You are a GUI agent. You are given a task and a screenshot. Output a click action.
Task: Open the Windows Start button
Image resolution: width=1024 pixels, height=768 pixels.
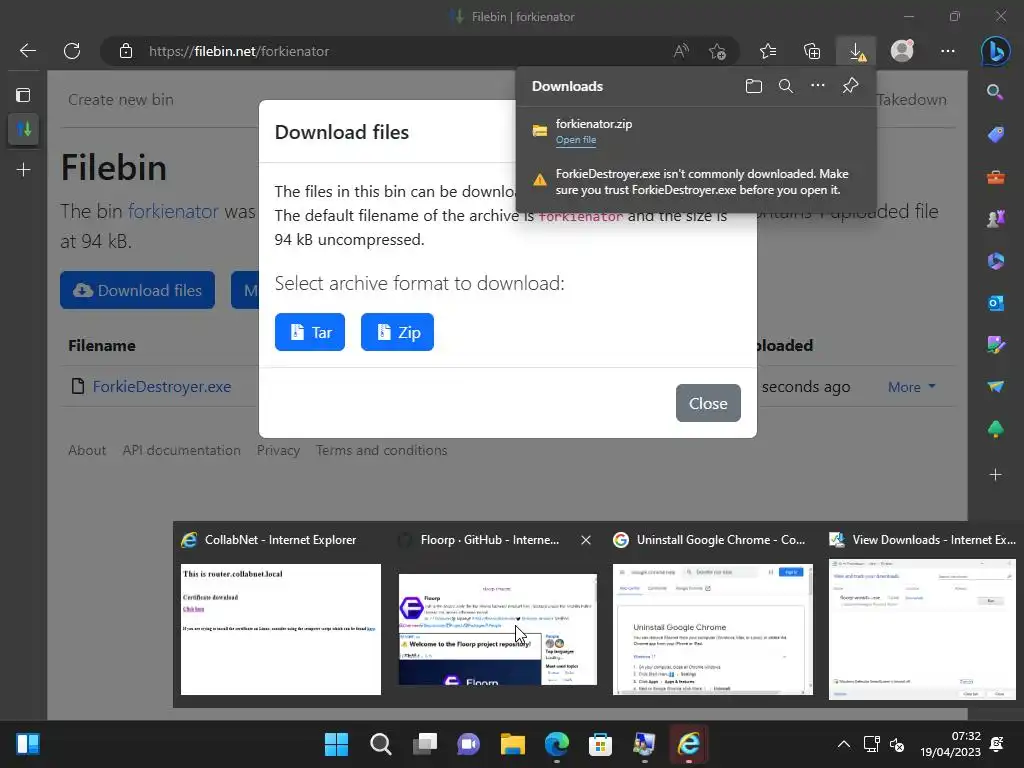pos(336,744)
